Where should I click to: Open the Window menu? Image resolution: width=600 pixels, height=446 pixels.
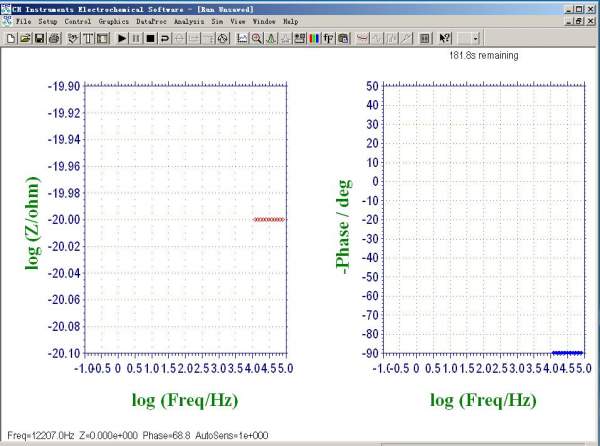[x=264, y=21]
